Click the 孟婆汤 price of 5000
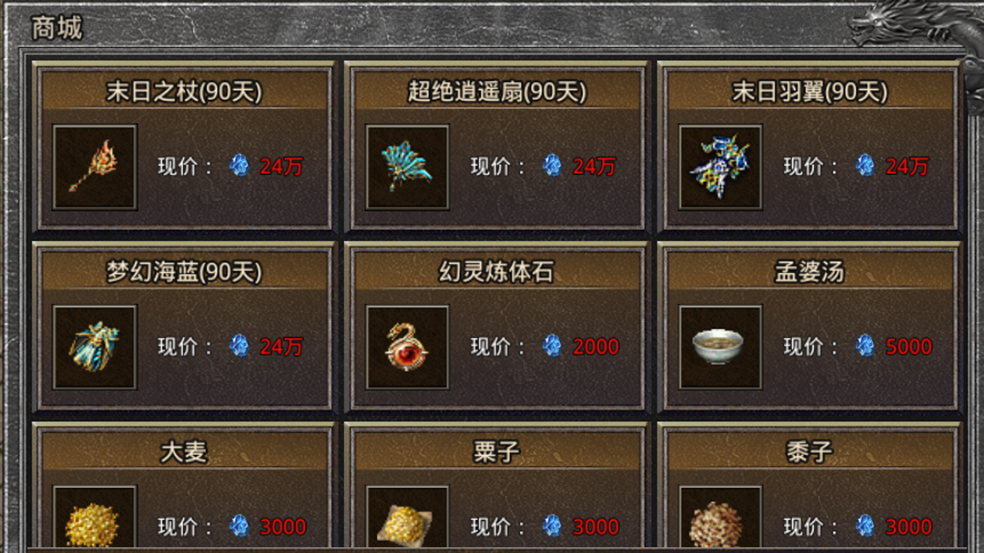Screen dimensions: 984x553 (x=909, y=346)
